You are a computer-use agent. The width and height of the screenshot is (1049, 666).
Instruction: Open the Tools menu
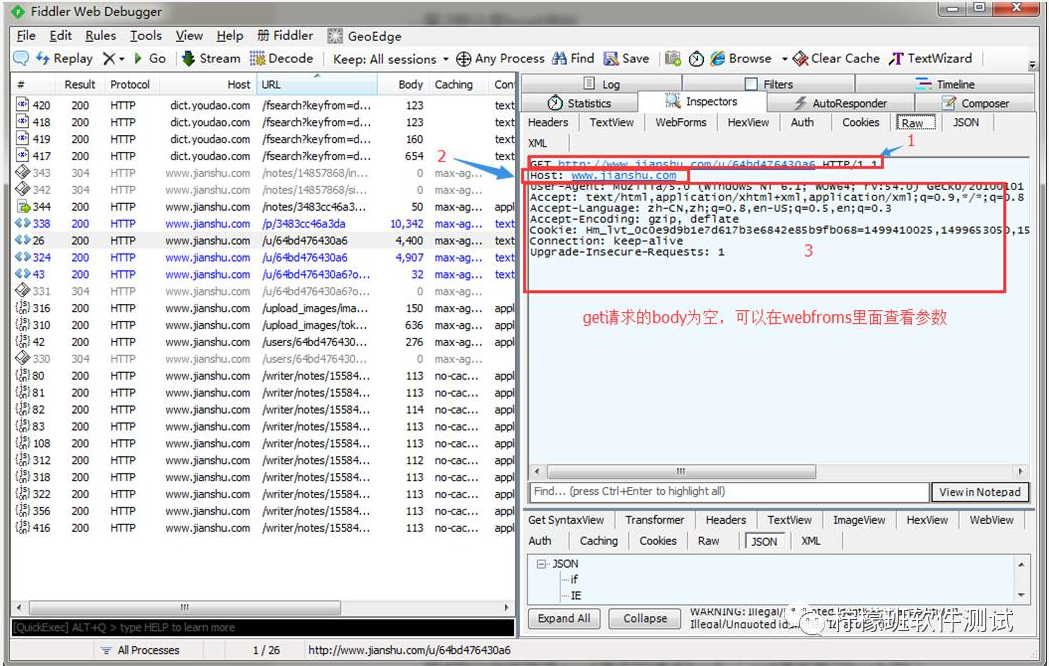(146, 36)
